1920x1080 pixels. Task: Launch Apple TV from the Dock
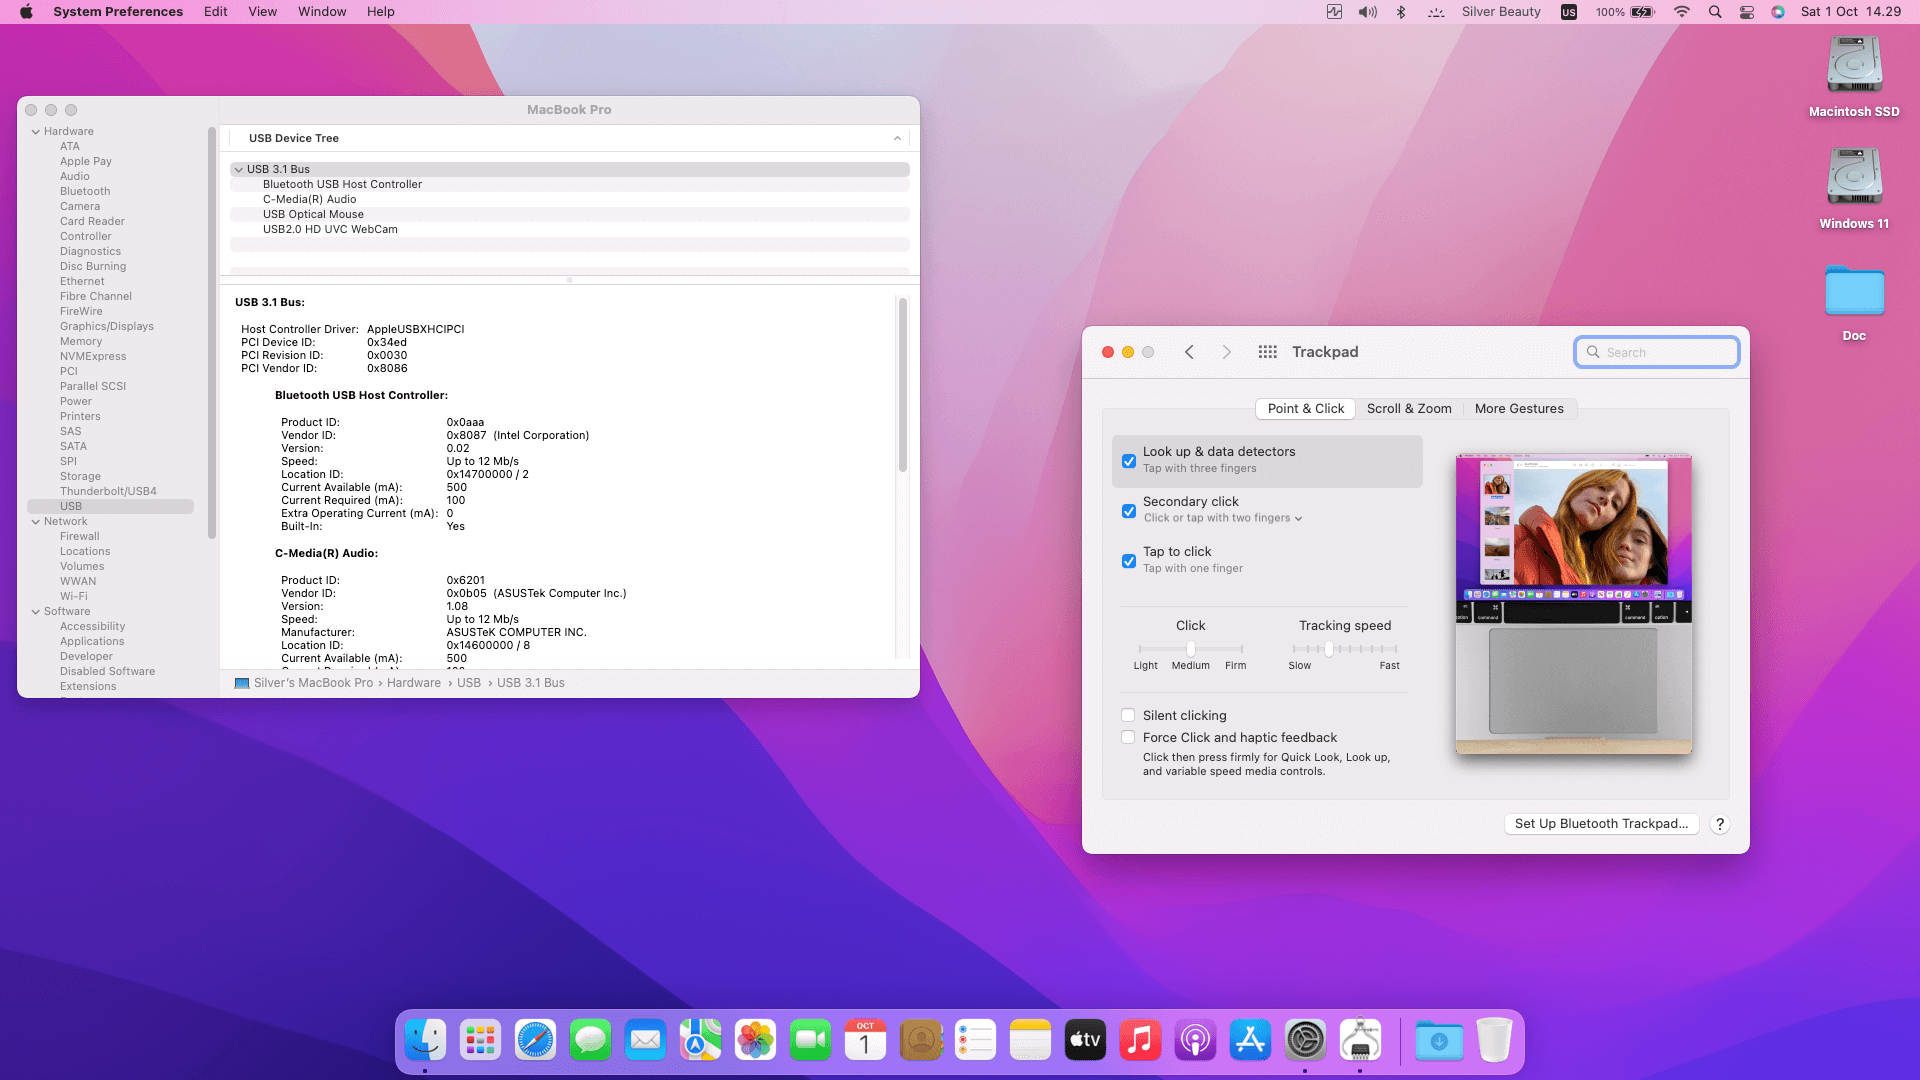1086,1041
